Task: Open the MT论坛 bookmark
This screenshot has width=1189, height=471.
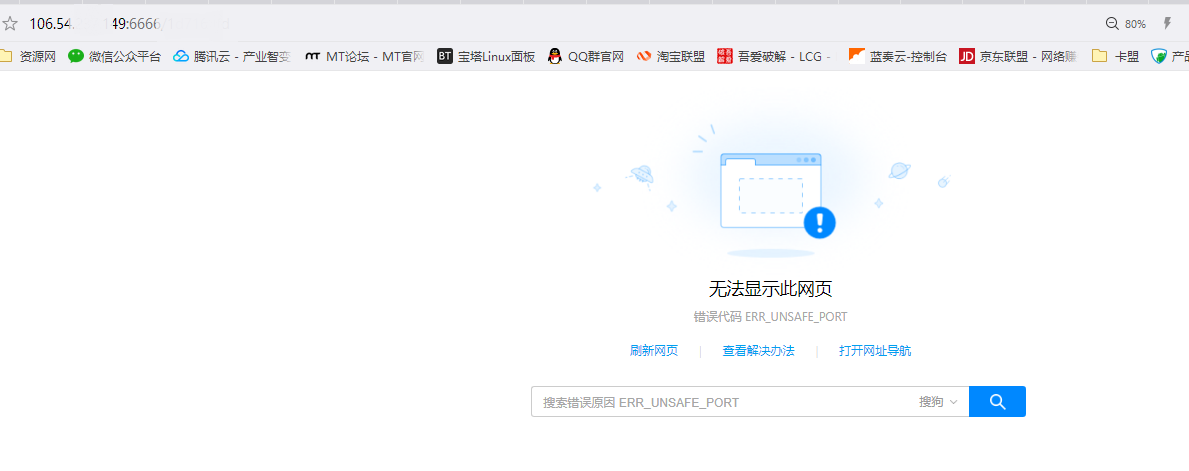Action: tap(364, 56)
